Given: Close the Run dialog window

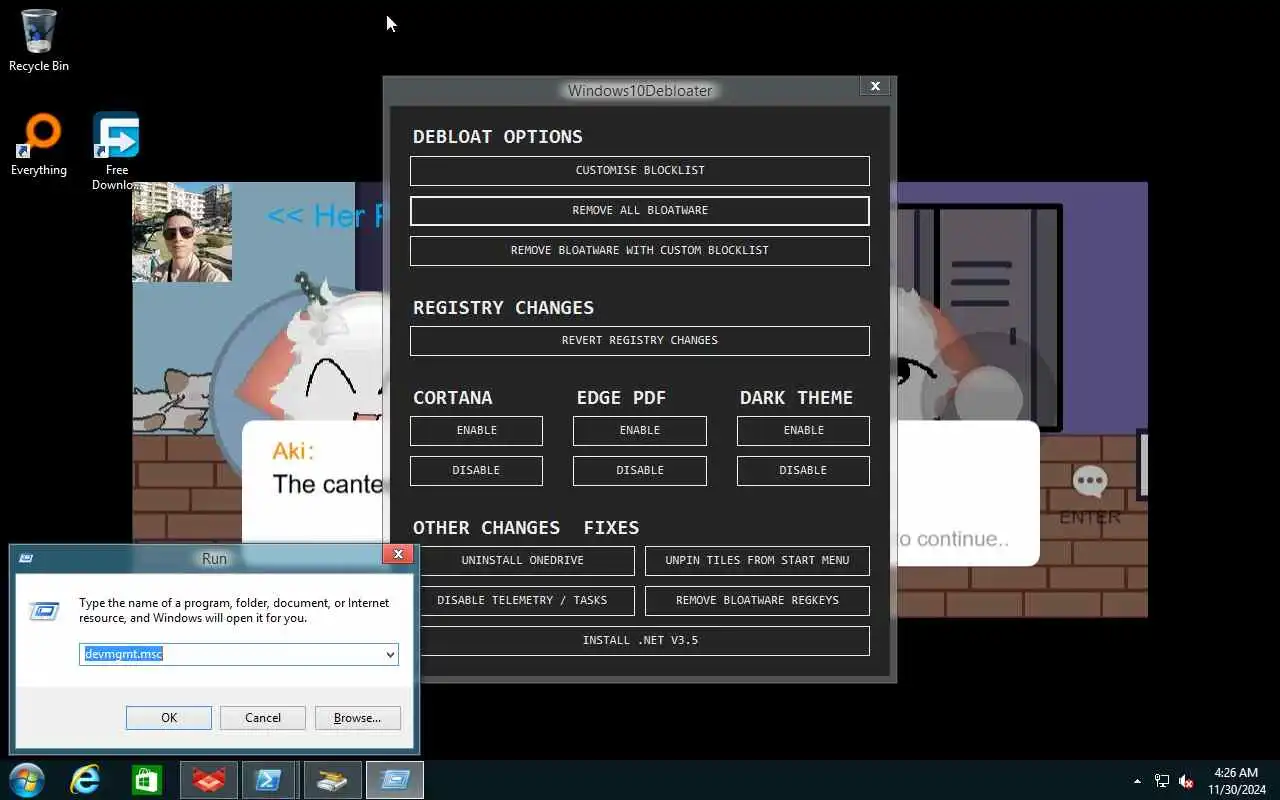Looking at the screenshot, I should pos(398,554).
